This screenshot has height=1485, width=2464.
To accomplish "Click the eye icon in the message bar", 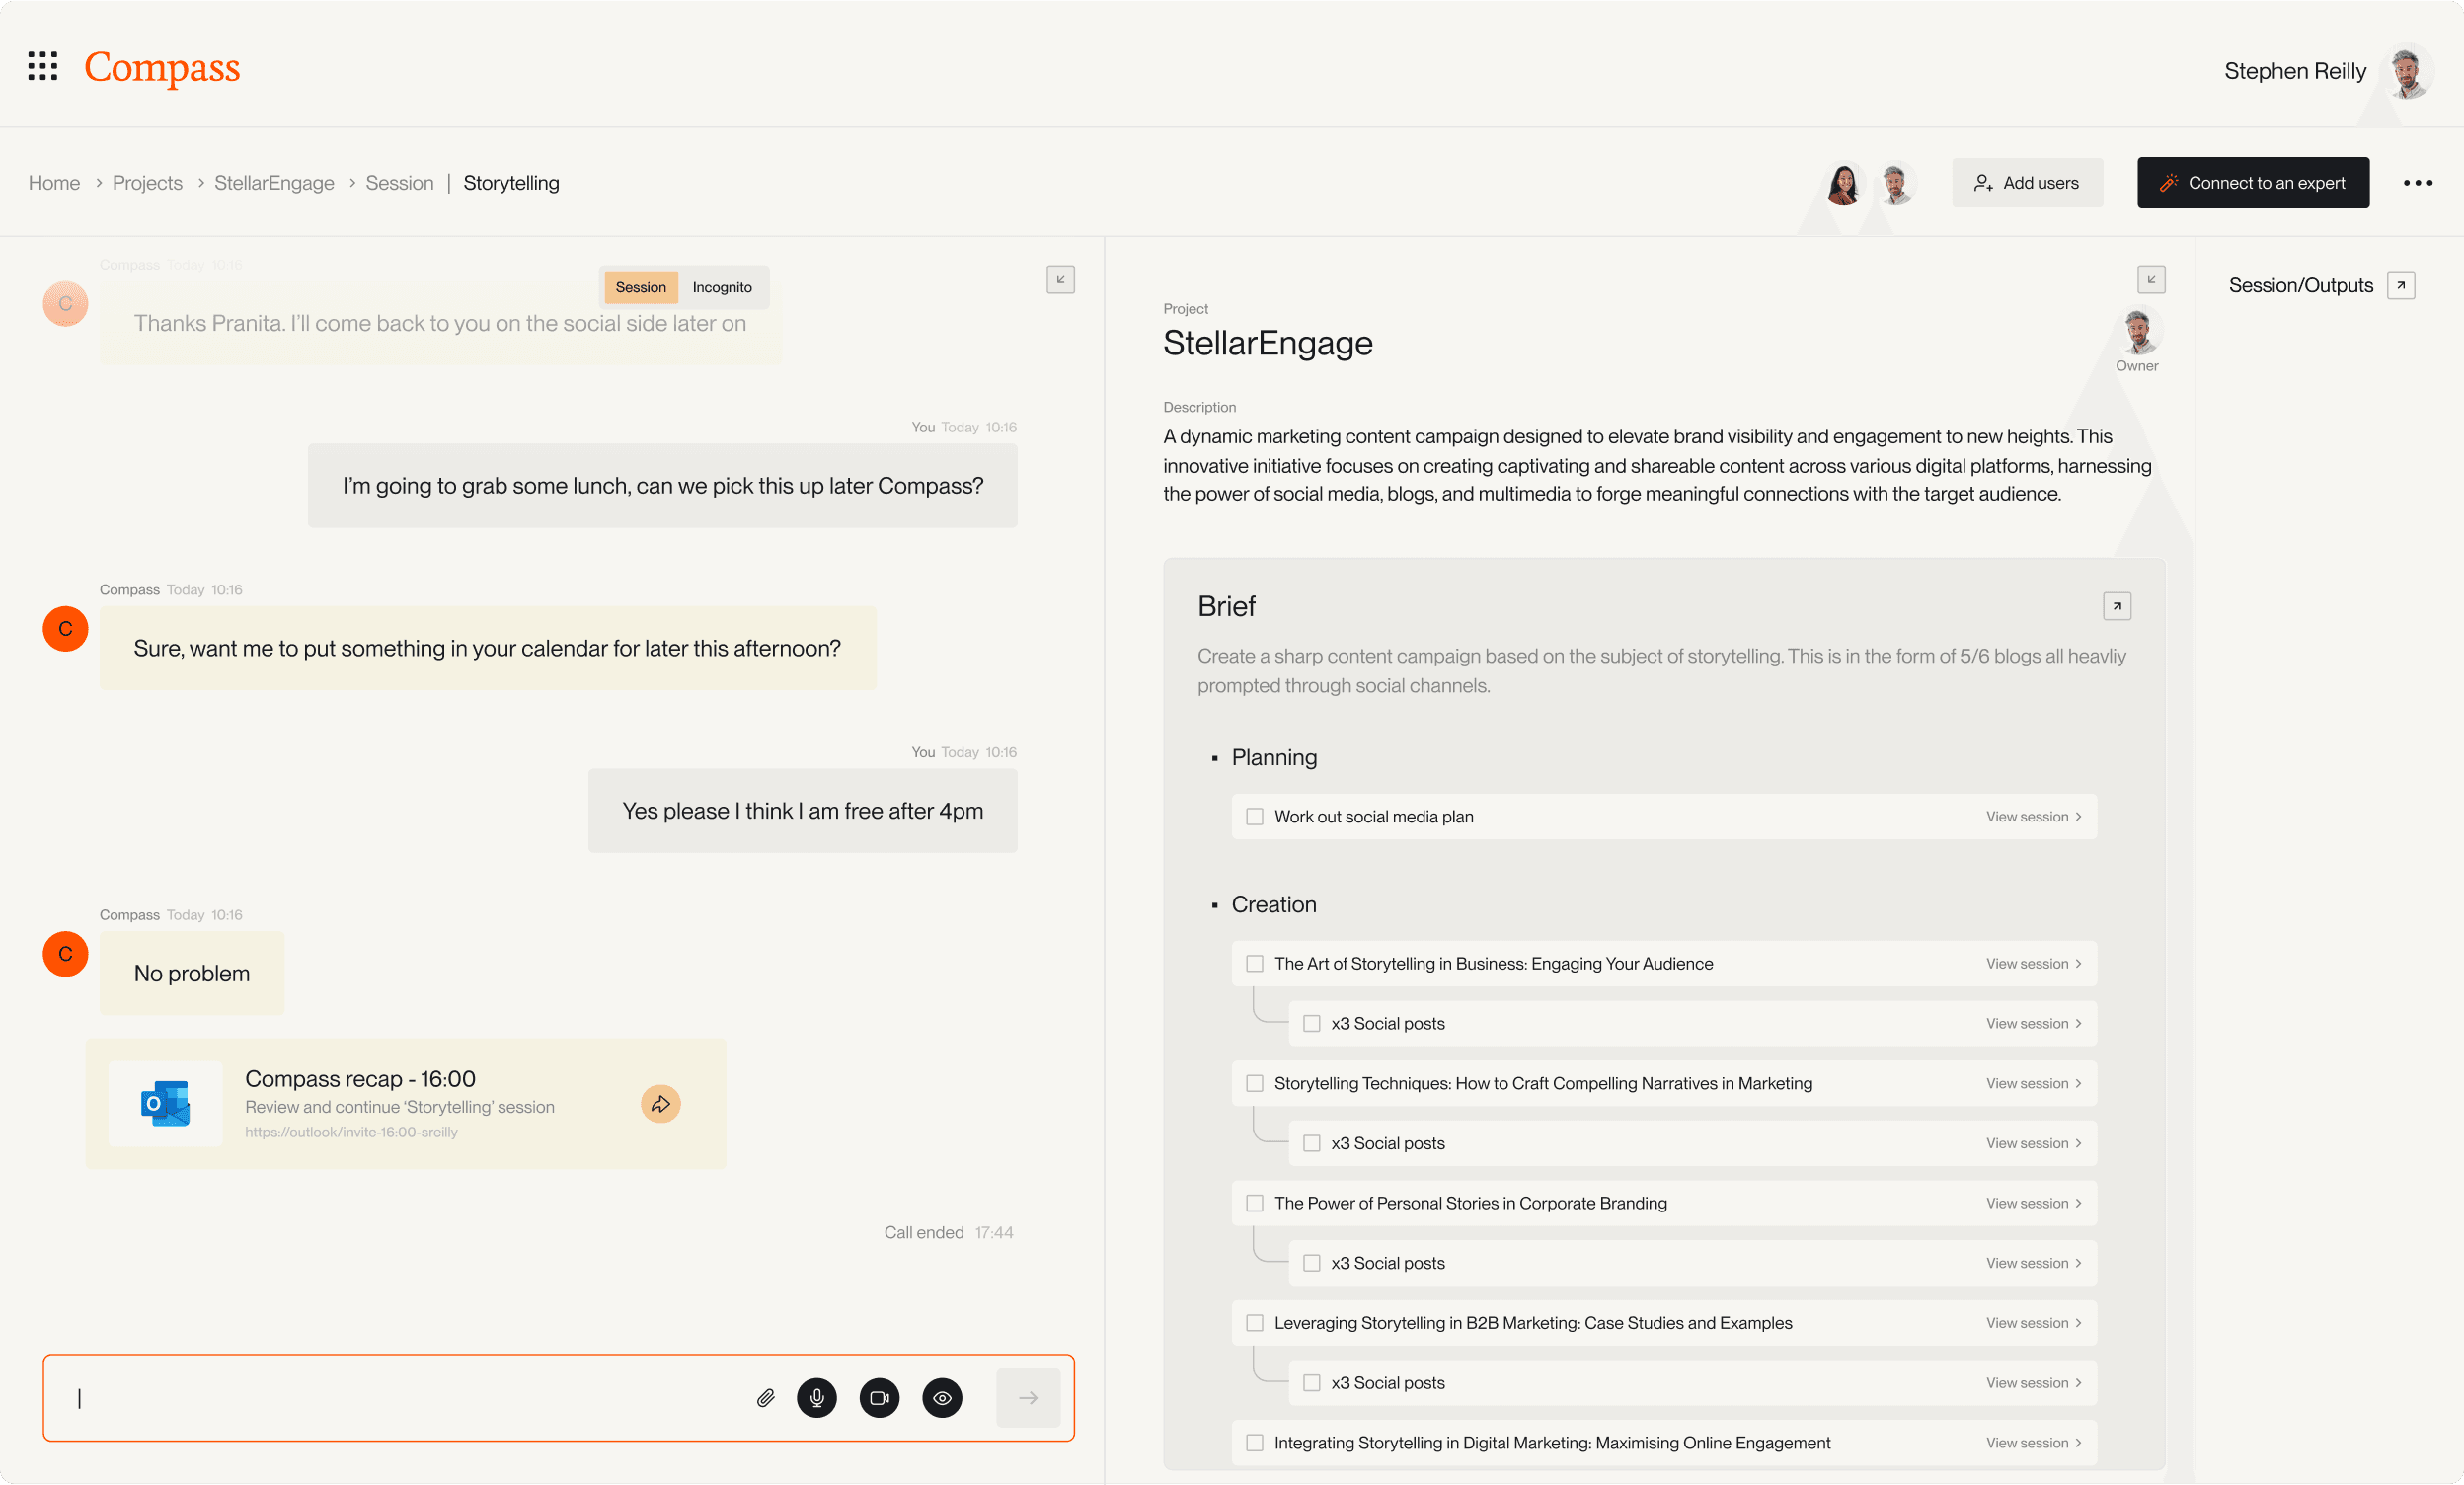I will tap(941, 1398).
